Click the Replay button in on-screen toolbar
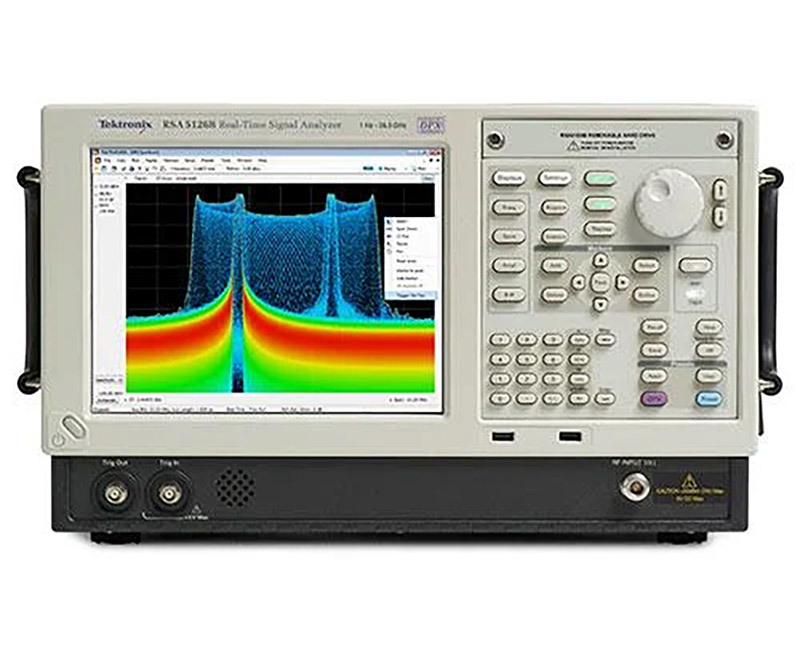This screenshot has height=645, width=800. click(388, 168)
